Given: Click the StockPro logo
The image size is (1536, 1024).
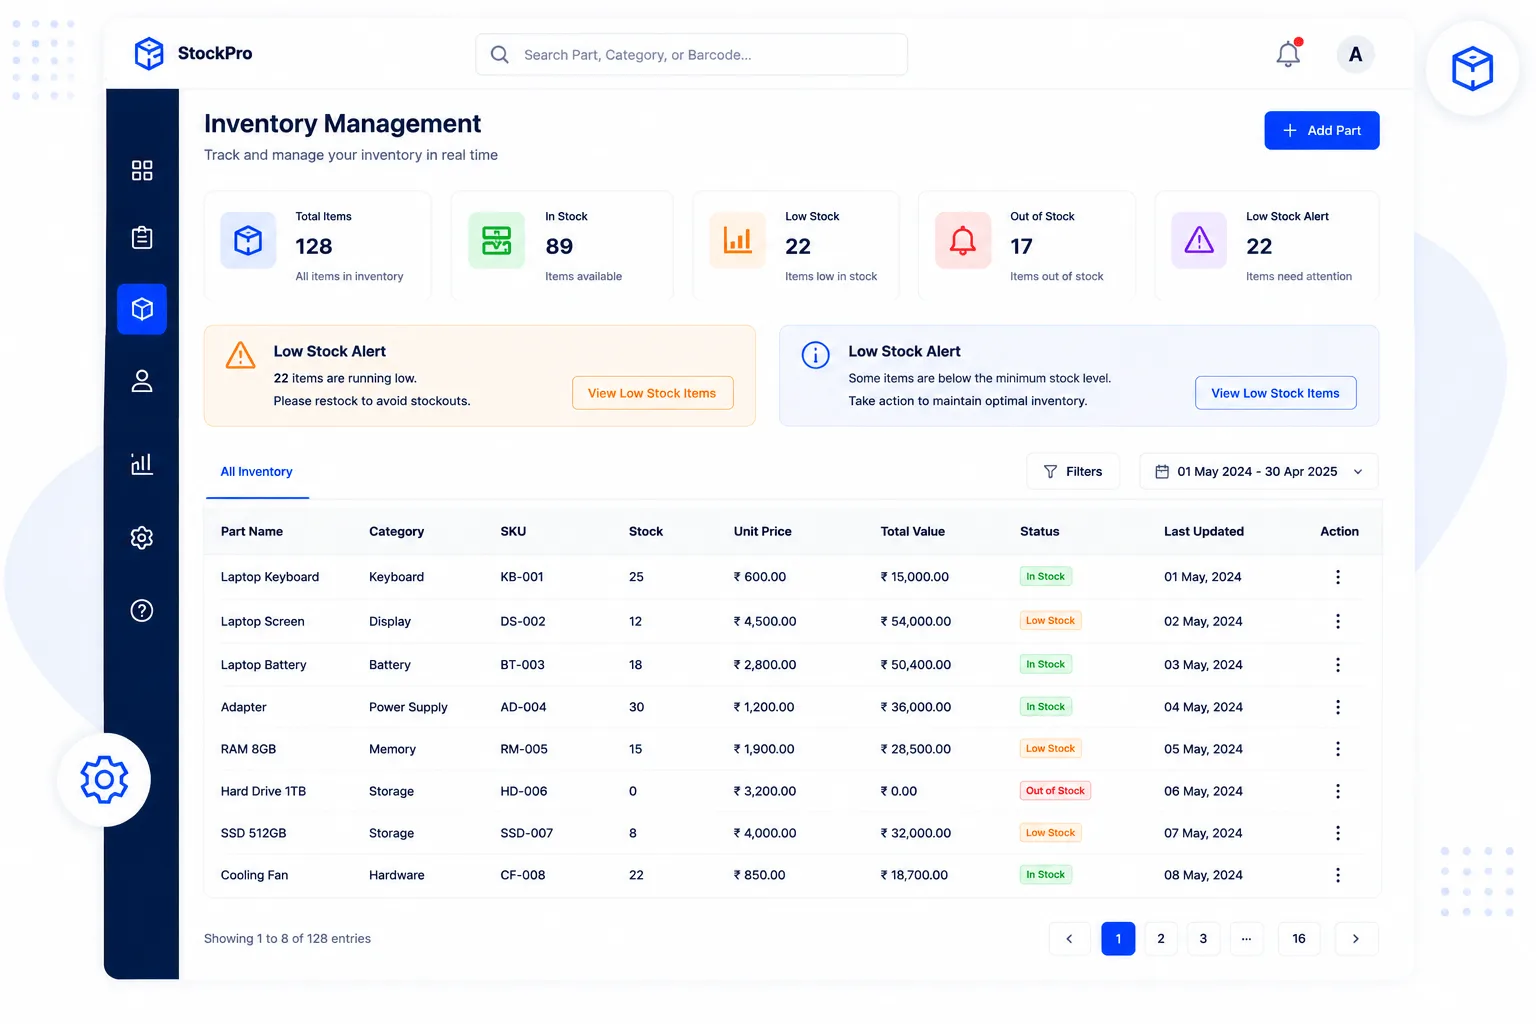Looking at the screenshot, I should pyautogui.click(x=193, y=53).
